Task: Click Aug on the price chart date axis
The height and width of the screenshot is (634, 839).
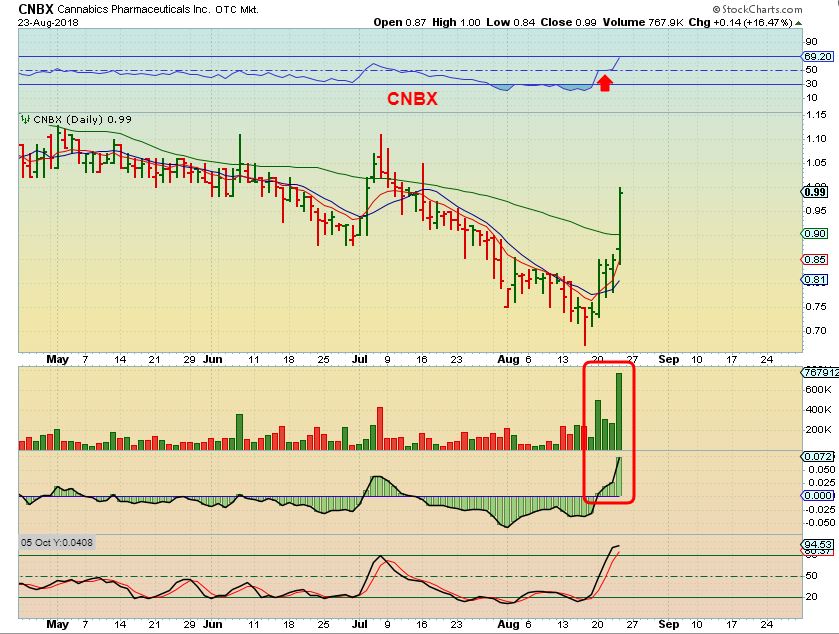Action: [x=508, y=360]
